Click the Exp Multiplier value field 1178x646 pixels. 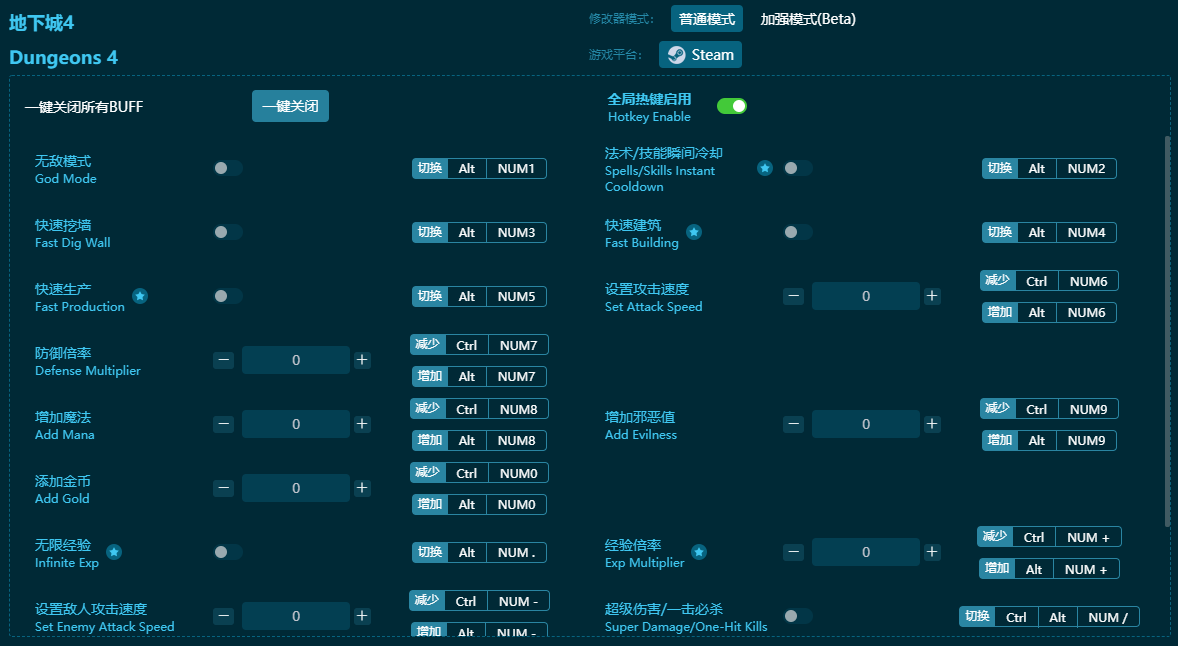click(865, 552)
